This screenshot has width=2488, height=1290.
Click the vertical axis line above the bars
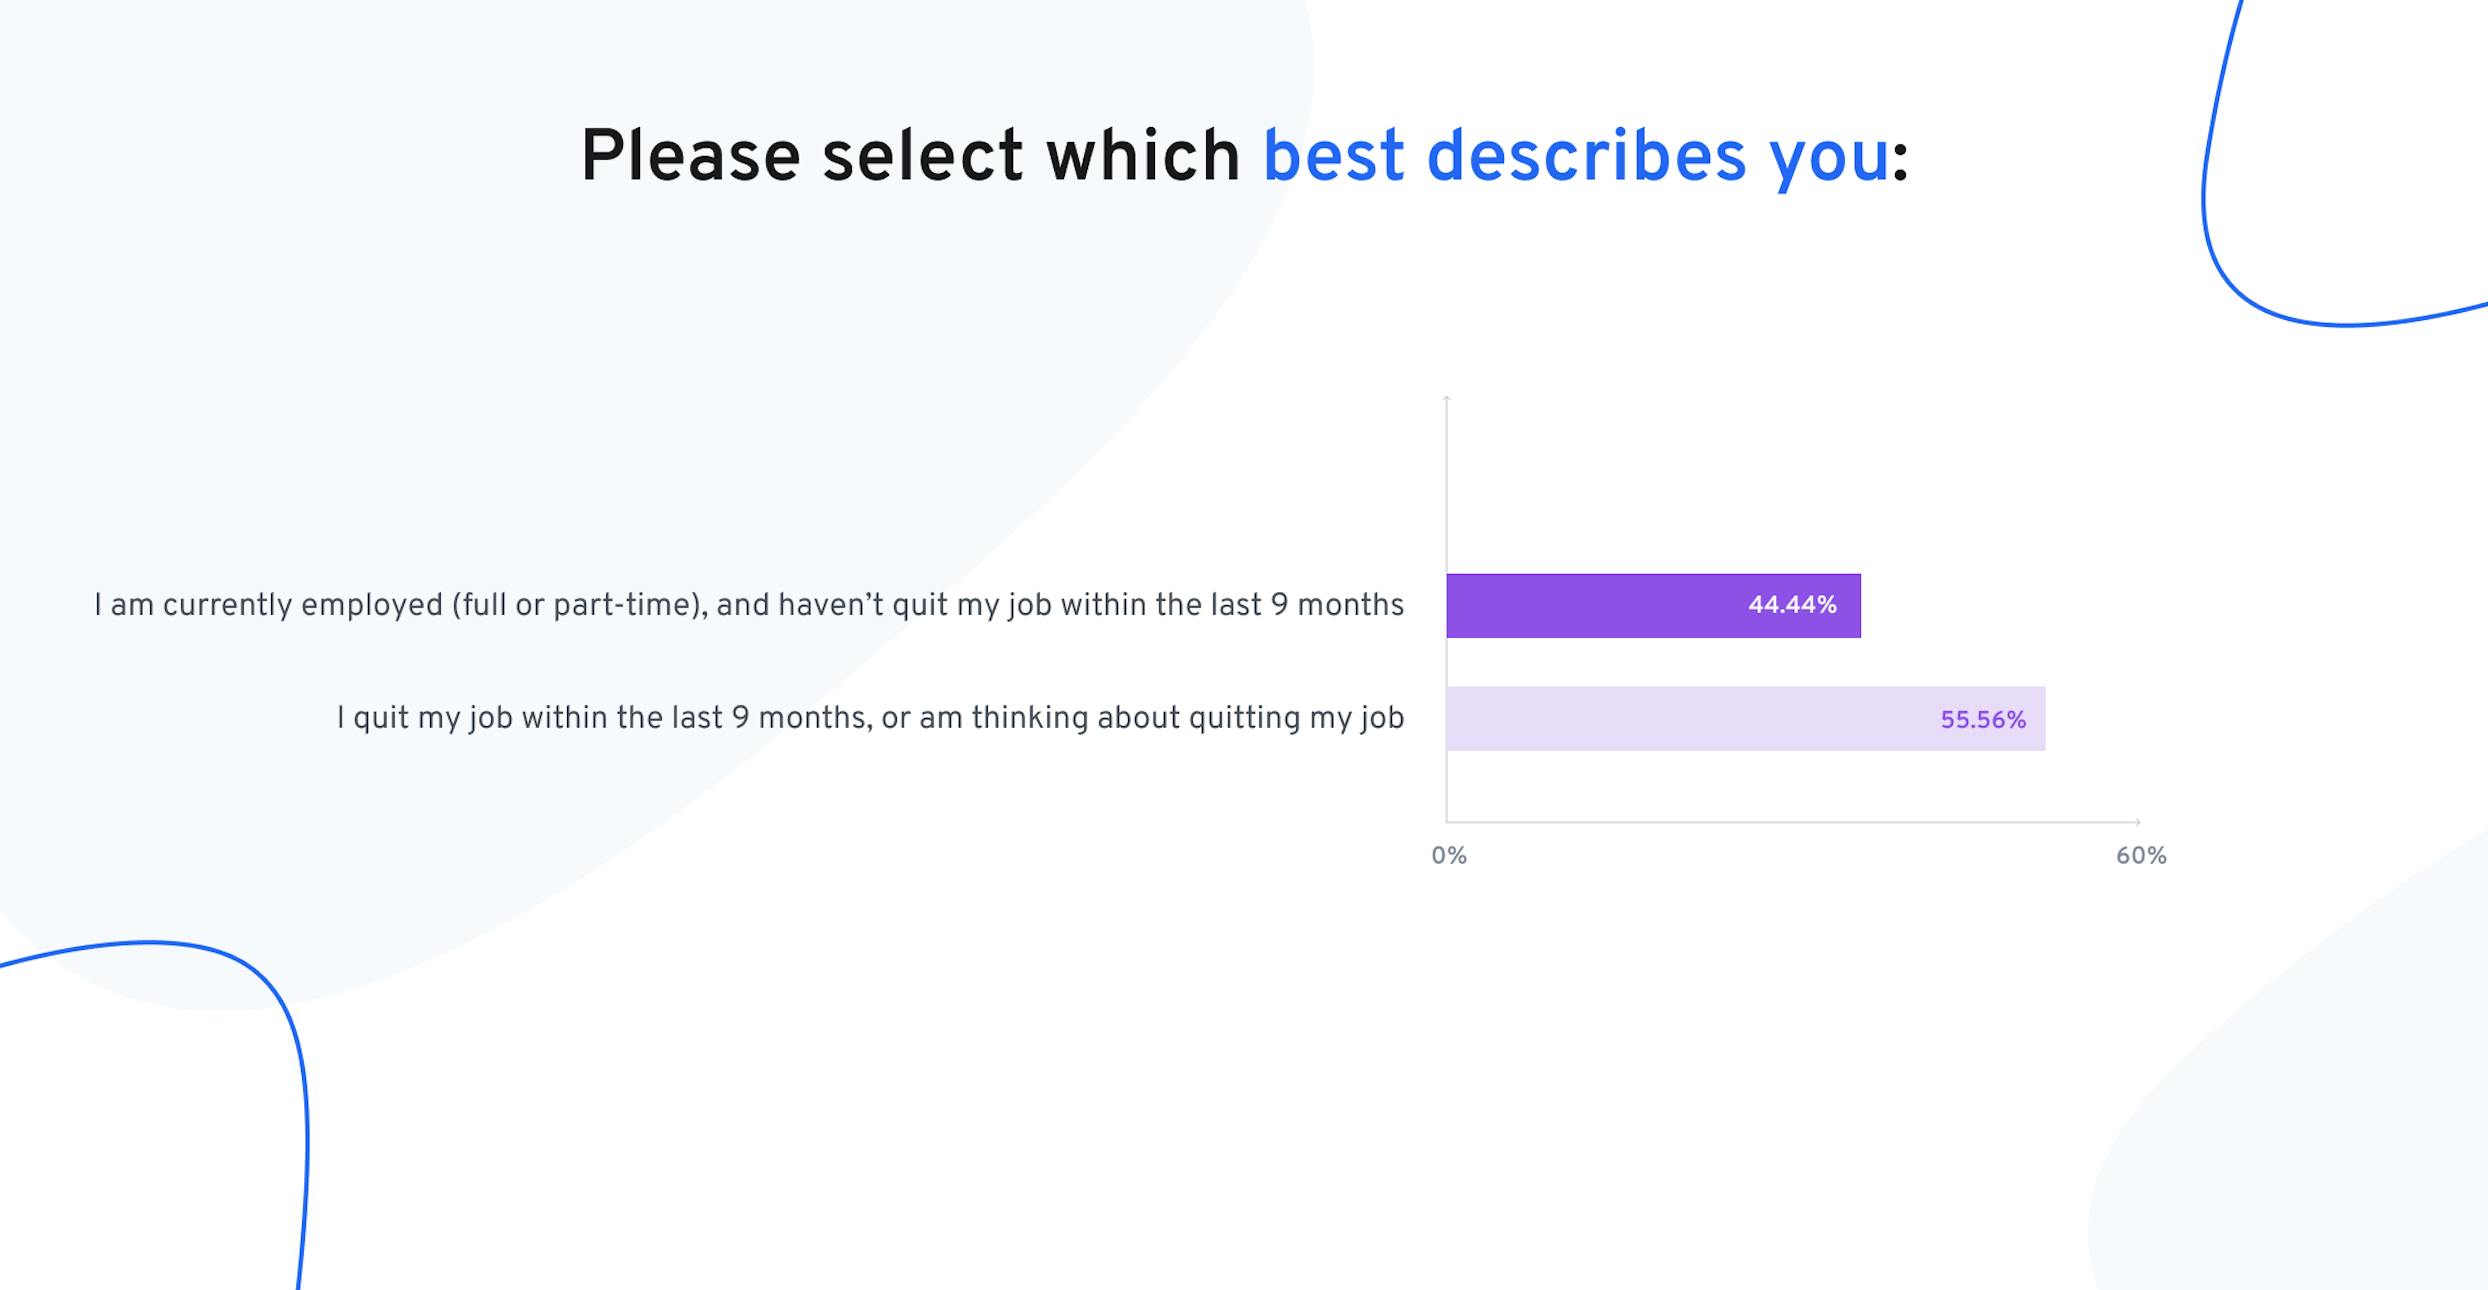[x=1447, y=485]
